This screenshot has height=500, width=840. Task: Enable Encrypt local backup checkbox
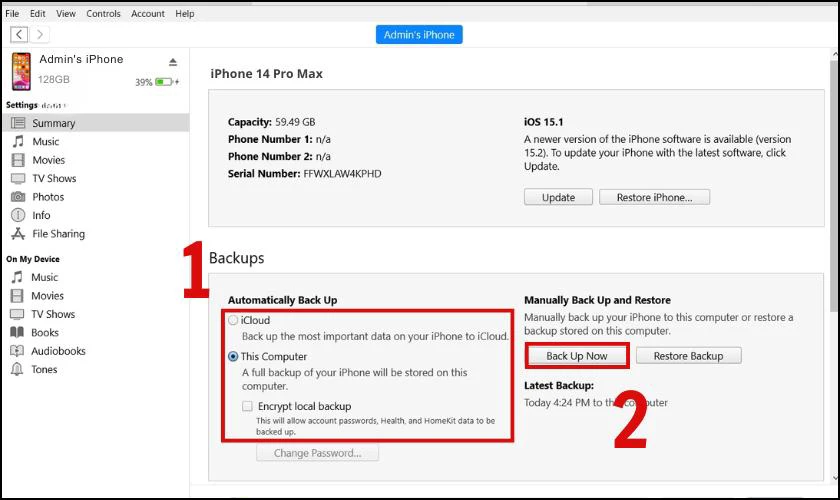248,406
